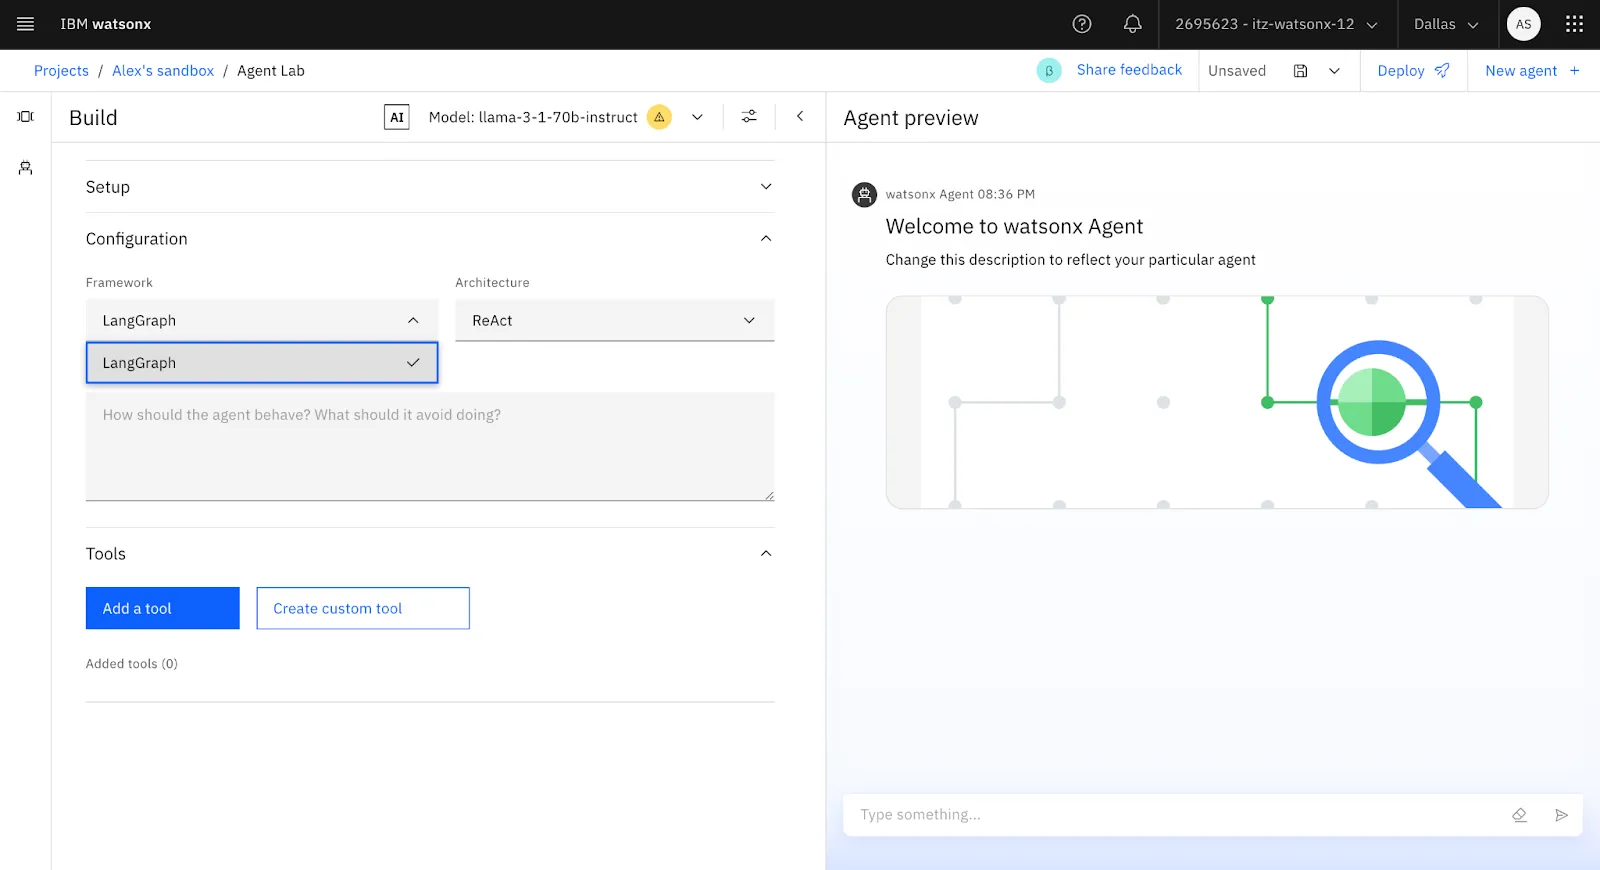Select the Build panel sidebar icon
The width and height of the screenshot is (1600, 870).
point(25,117)
